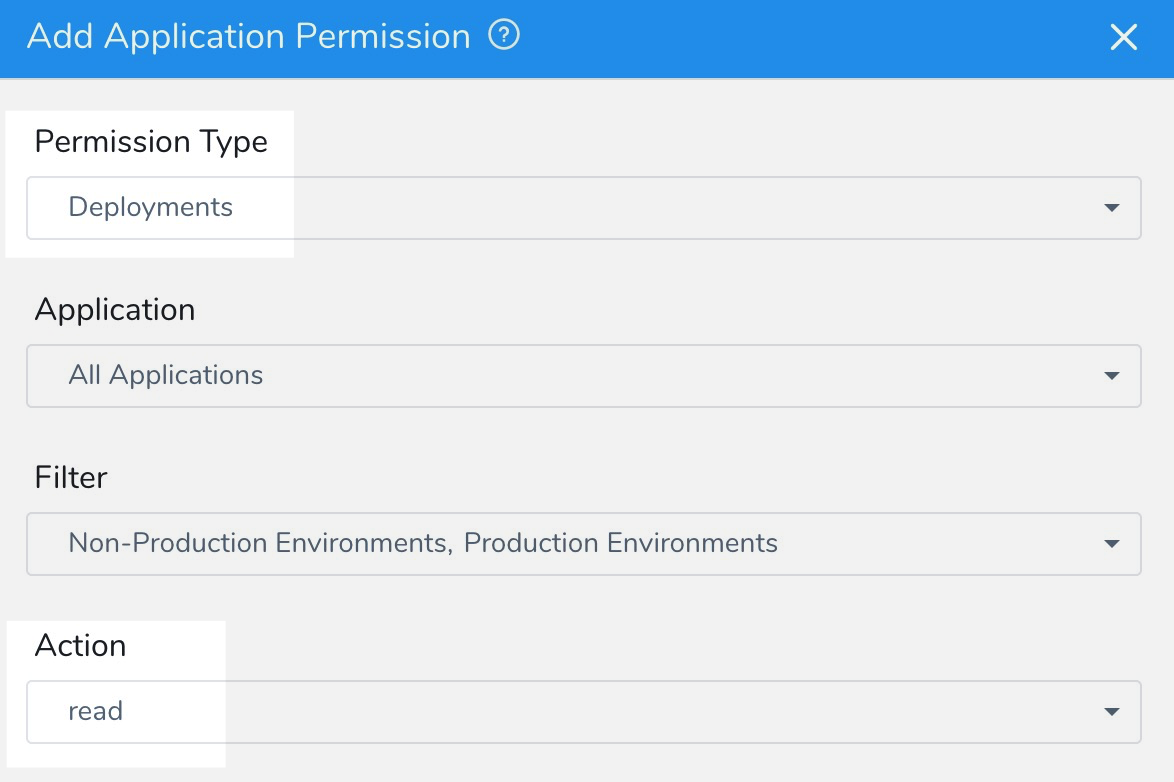Click the Application field label
The height and width of the screenshot is (782, 1174).
(x=115, y=309)
